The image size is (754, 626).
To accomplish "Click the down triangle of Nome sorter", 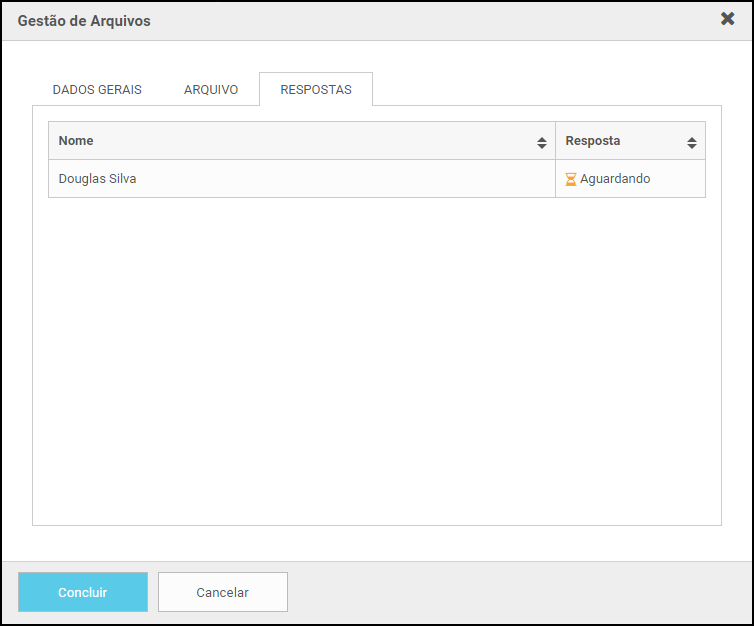I will pos(542,146).
